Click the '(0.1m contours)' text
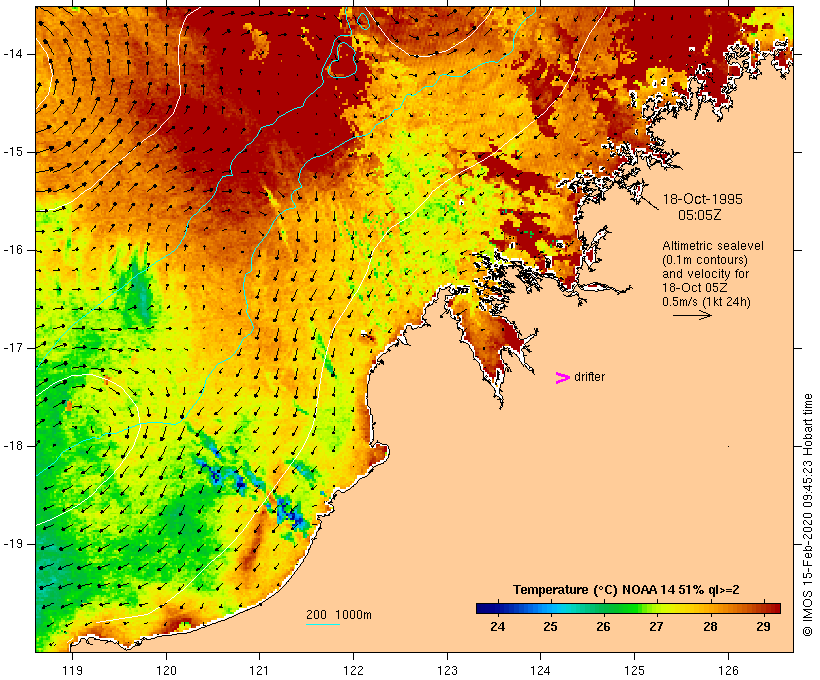Screen dimensions: 820x680 (704, 260)
